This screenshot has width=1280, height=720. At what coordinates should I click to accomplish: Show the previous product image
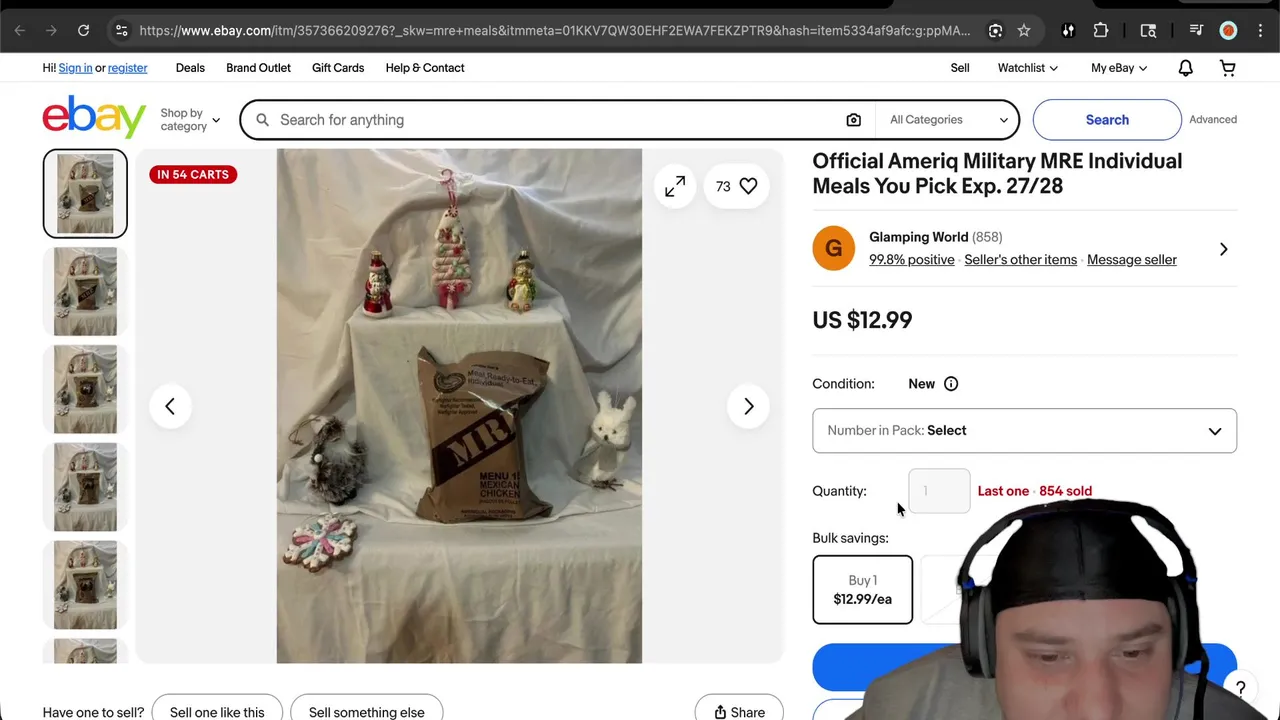170,406
